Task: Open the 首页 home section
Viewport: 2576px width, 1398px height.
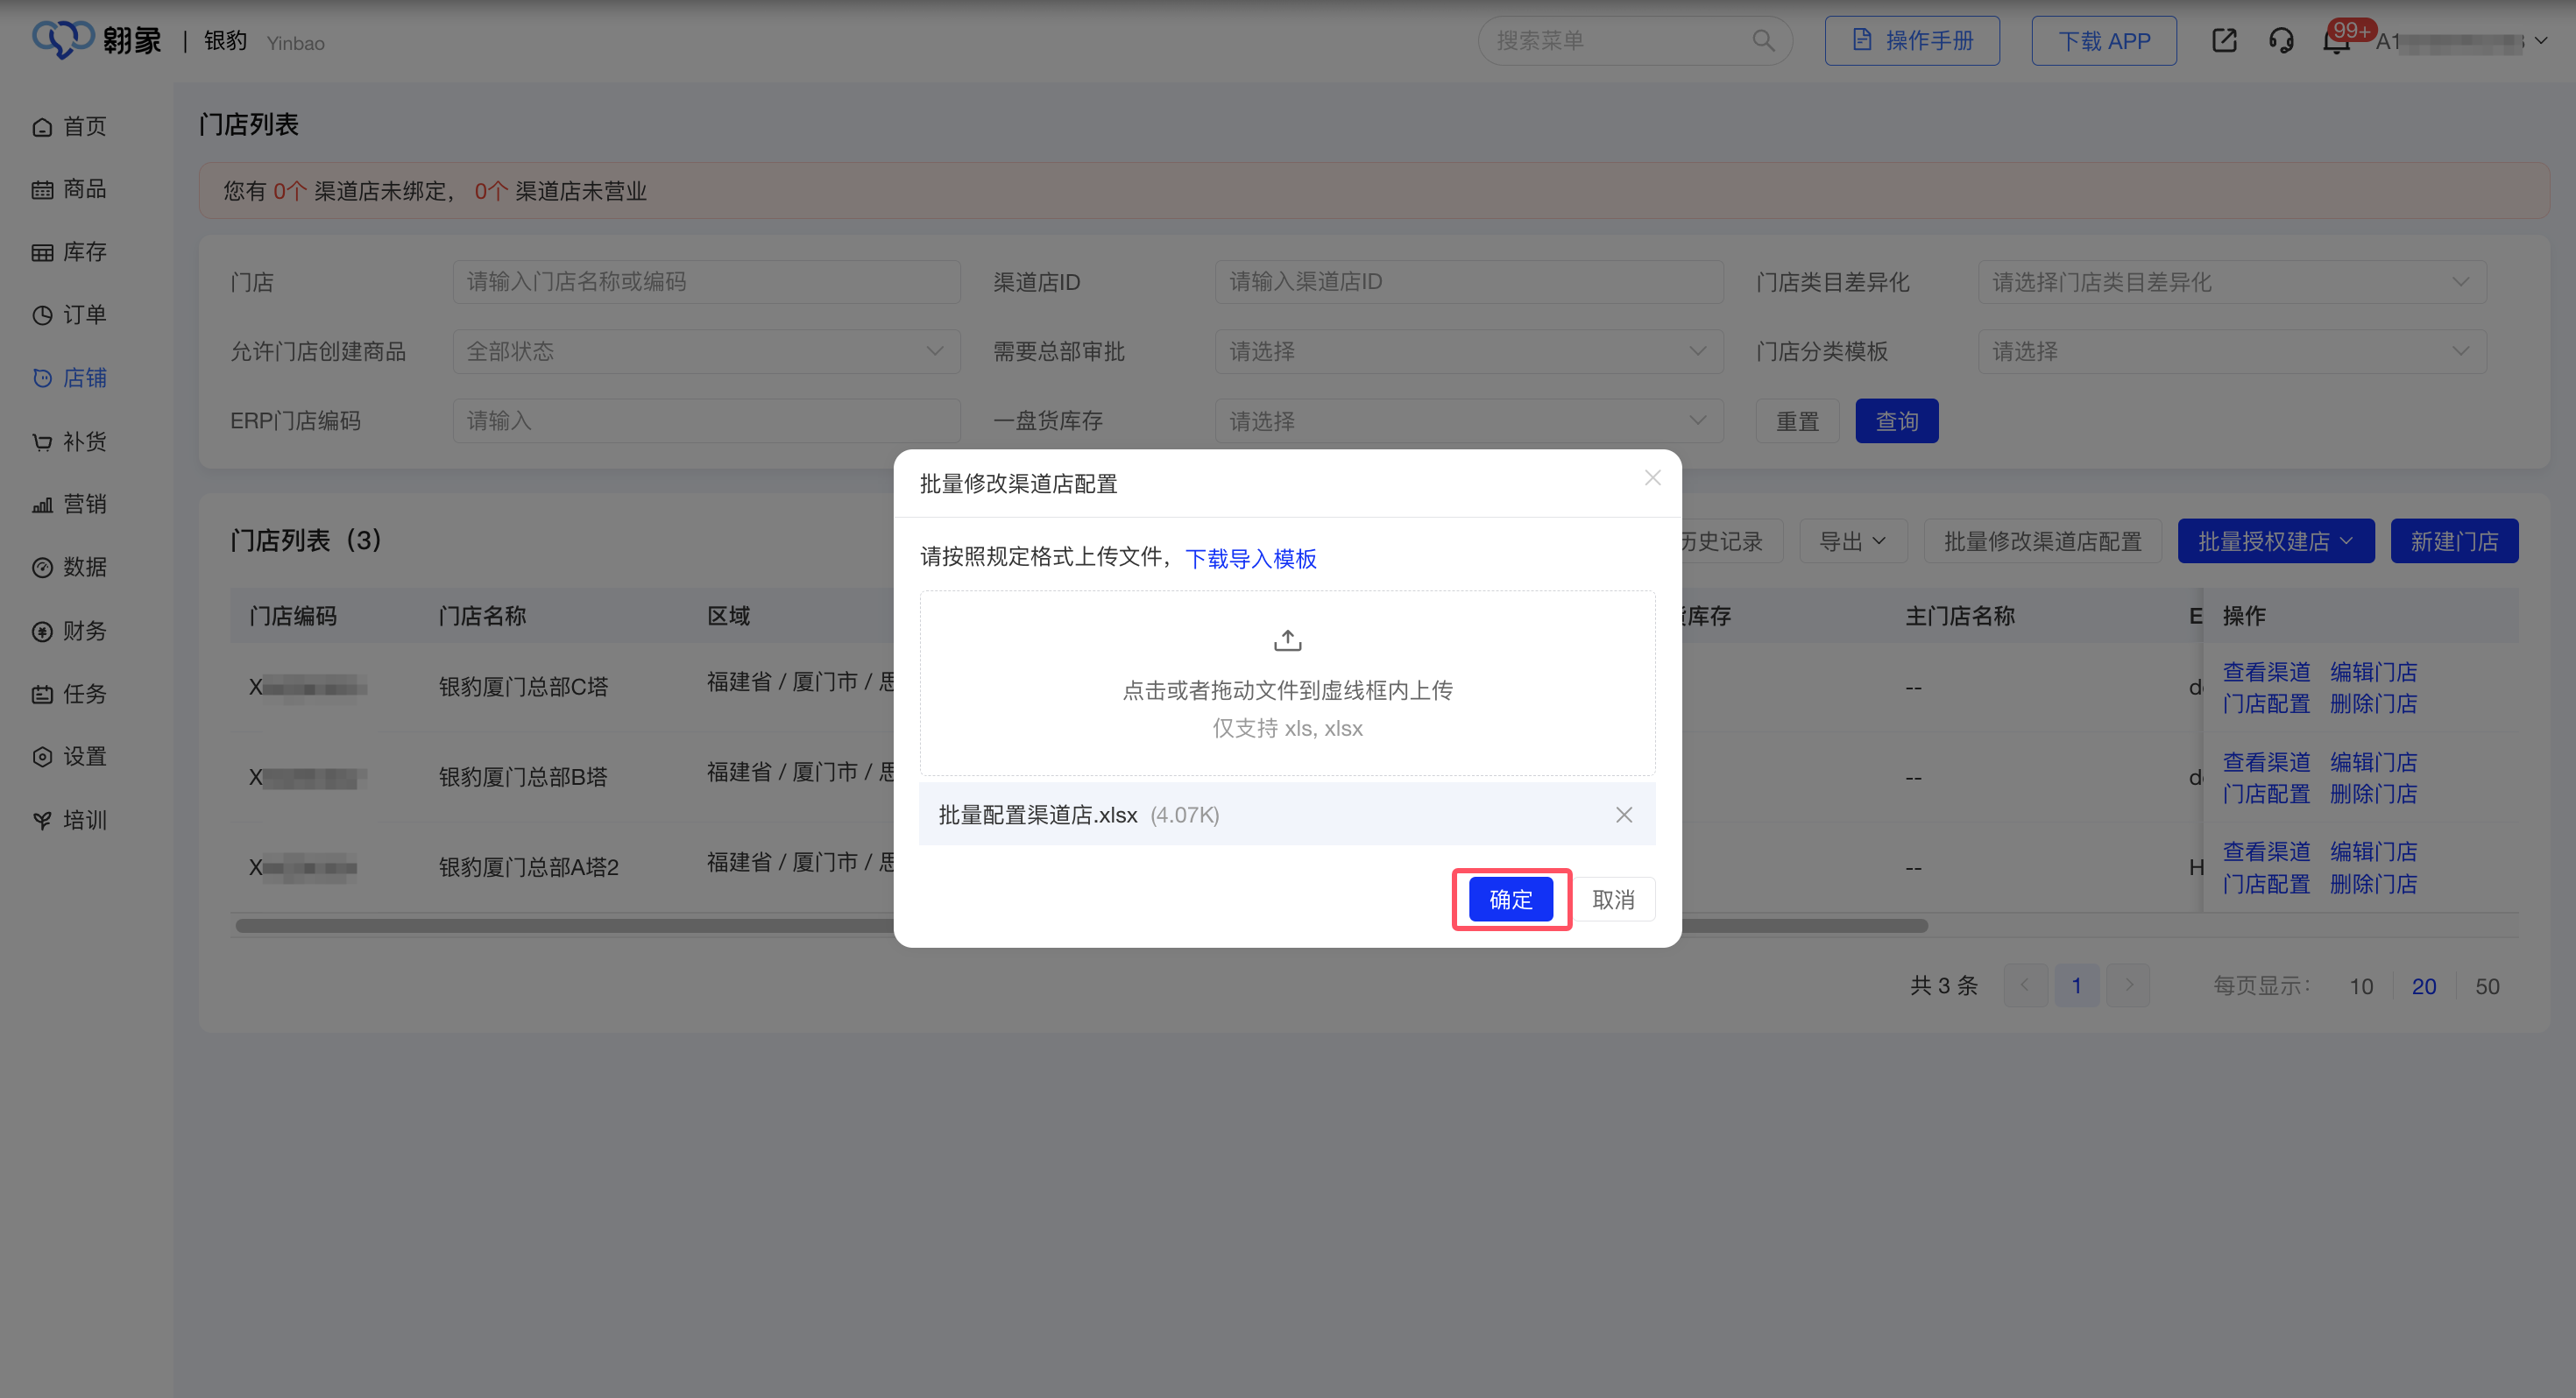Action: tap(84, 125)
